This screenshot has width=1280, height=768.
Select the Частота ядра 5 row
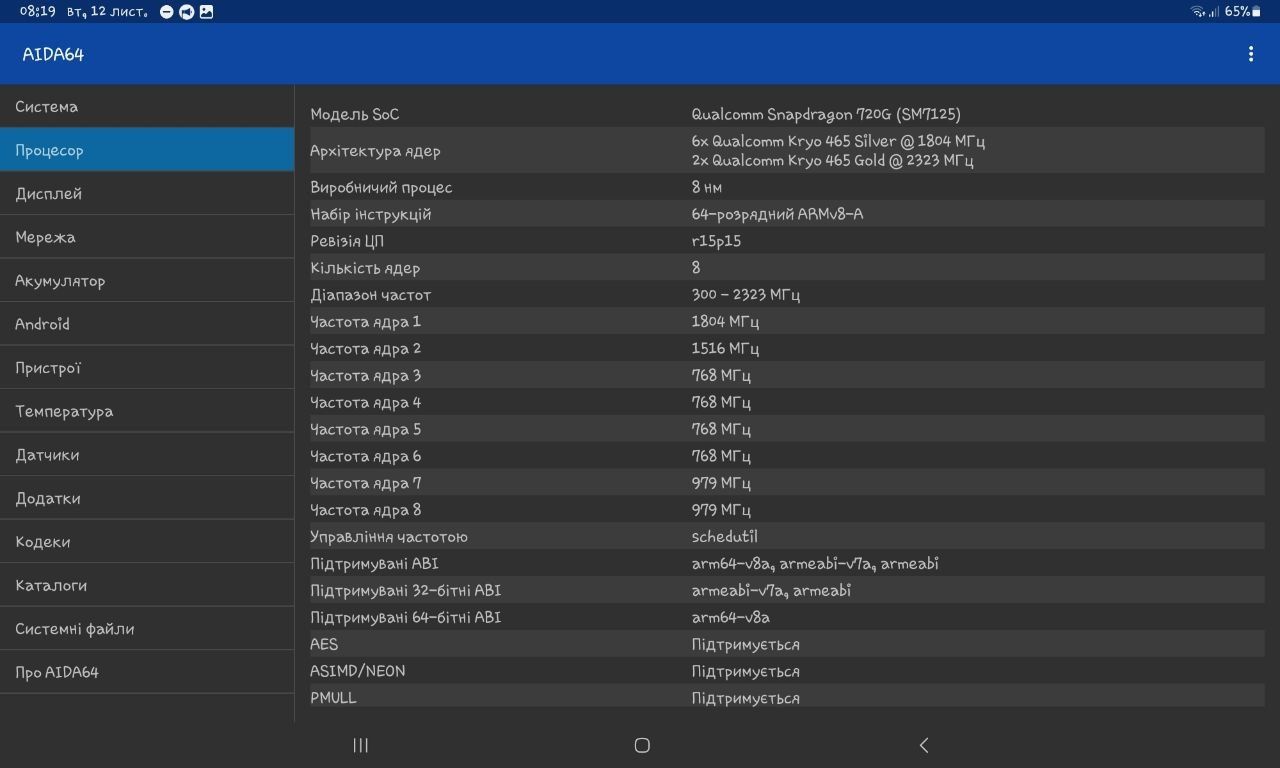pyautogui.click(x=785, y=429)
